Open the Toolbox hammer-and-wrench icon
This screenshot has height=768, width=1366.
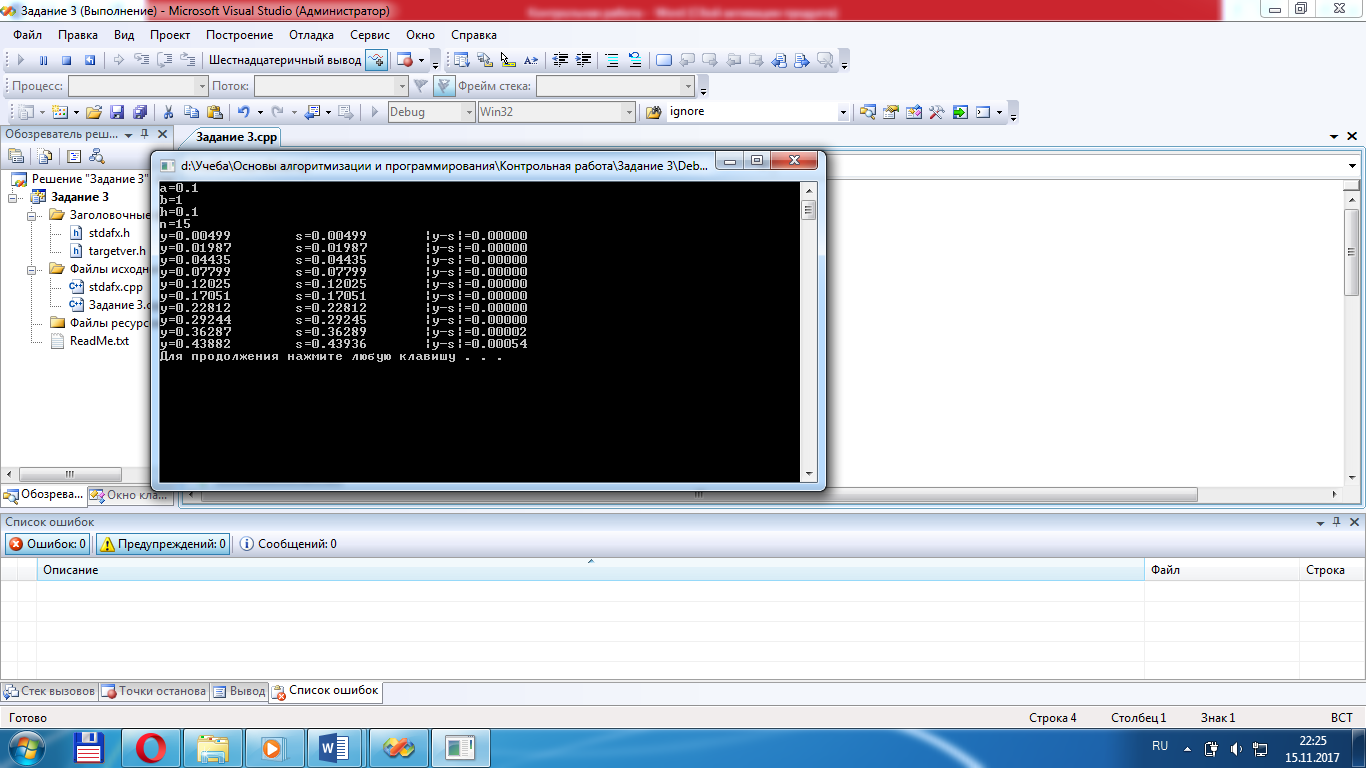click(x=937, y=112)
